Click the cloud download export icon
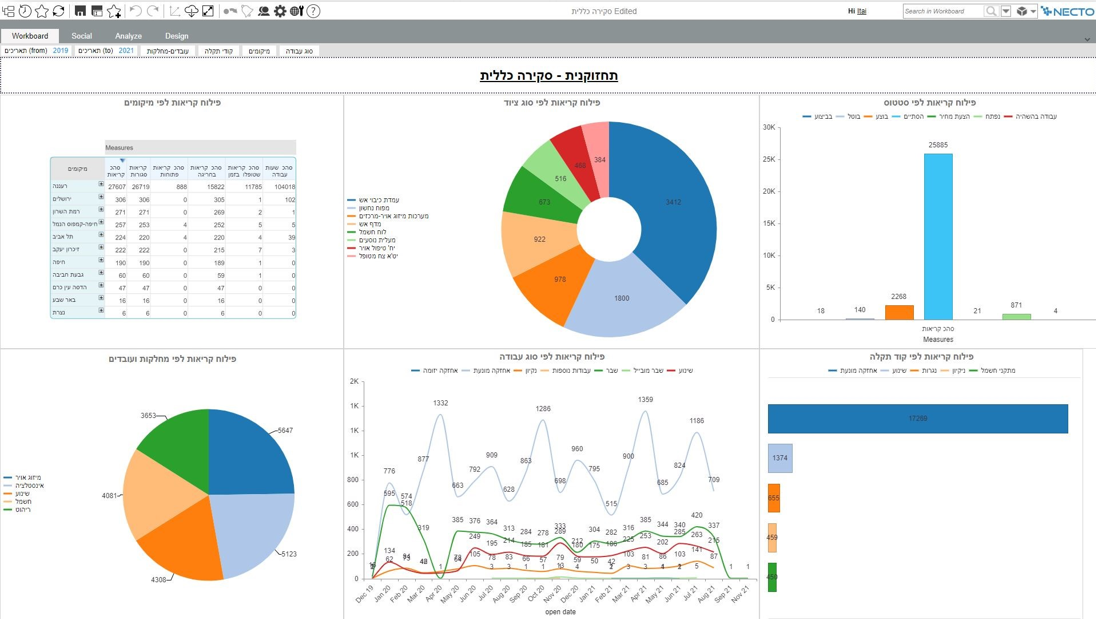This screenshot has width=1096, height=619. click(191, 11)
